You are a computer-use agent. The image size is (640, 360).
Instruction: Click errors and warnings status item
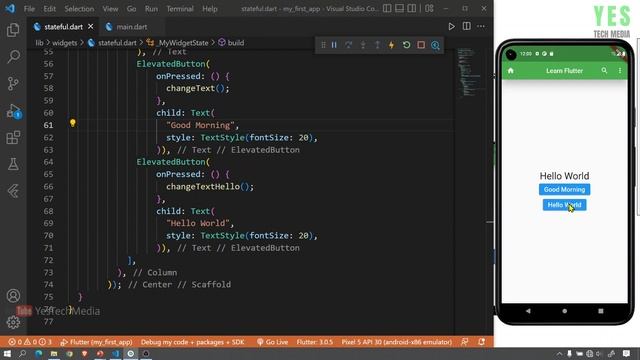[30, 342]
